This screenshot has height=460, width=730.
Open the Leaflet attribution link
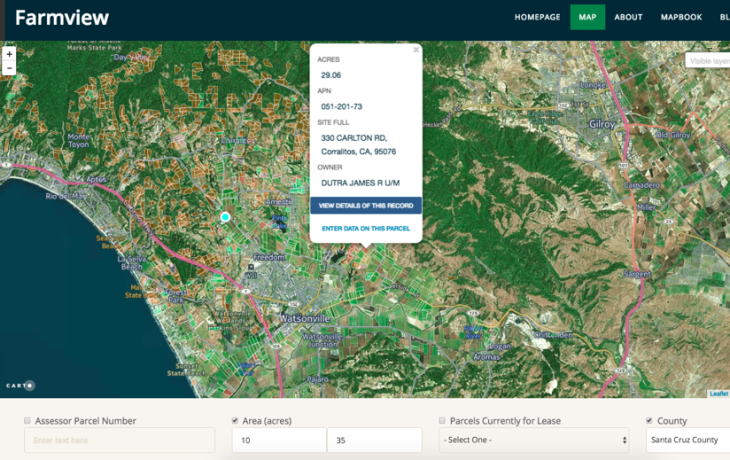tap(719, 393)
